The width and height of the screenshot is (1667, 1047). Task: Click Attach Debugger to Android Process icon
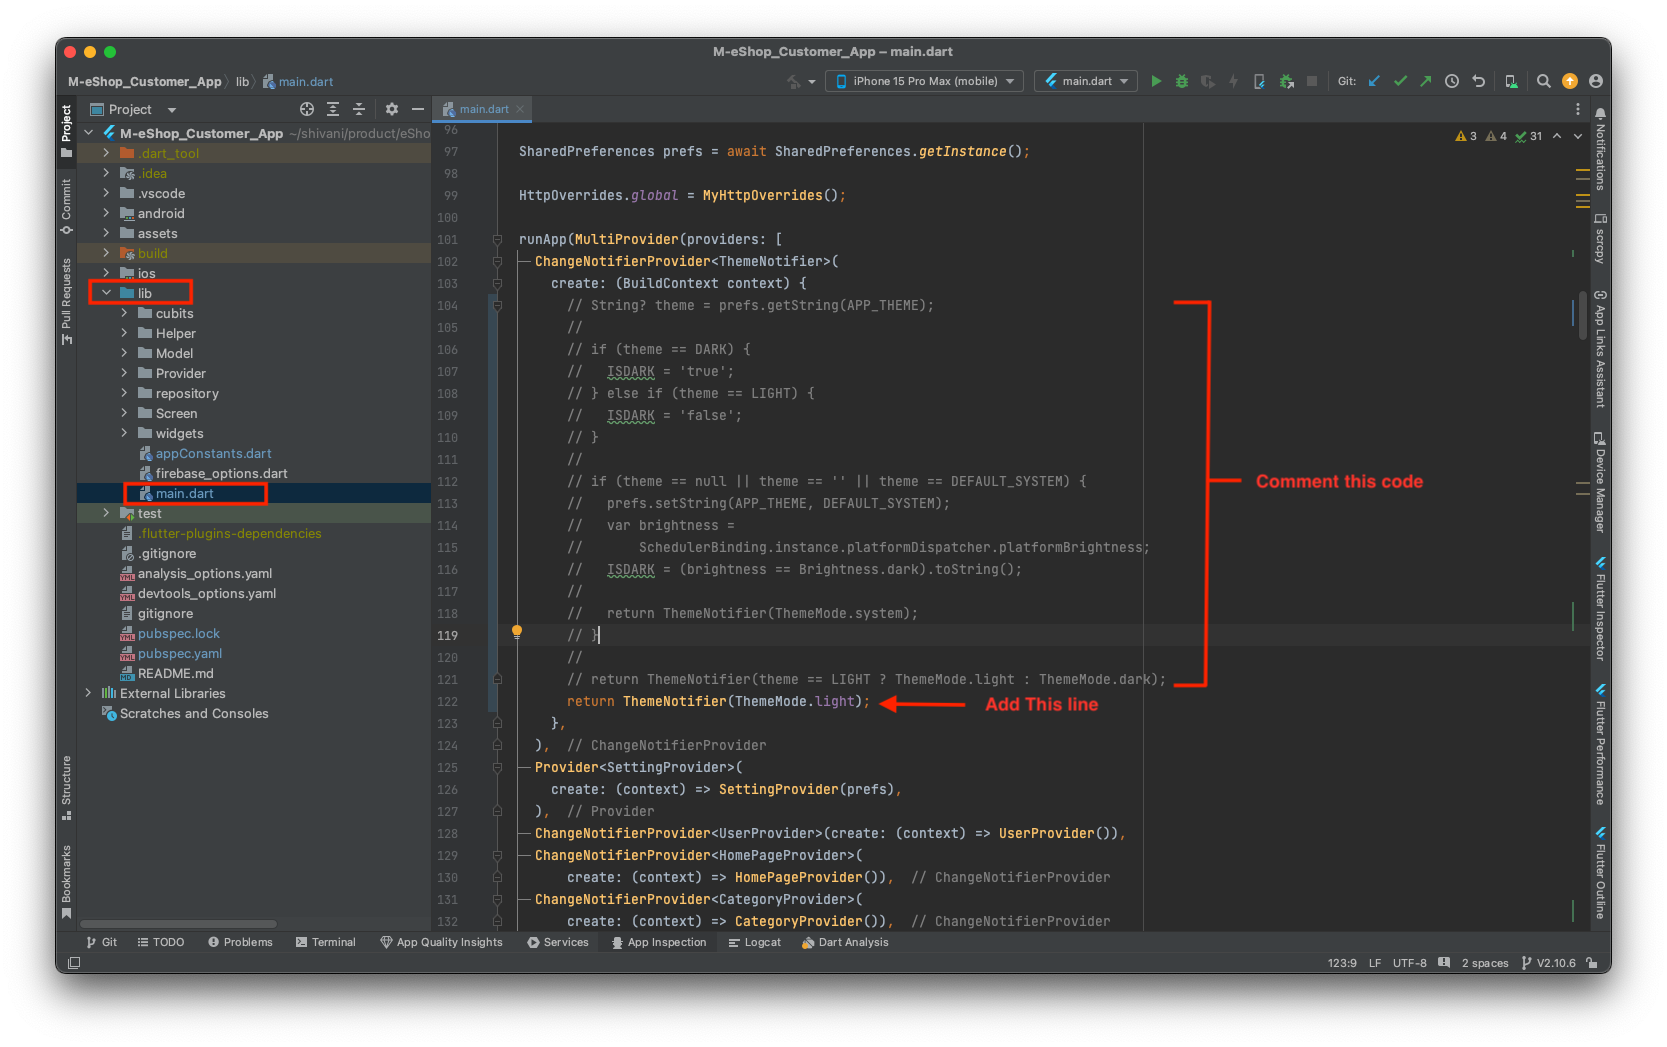pyautogui.click(x=1286, y=81)
